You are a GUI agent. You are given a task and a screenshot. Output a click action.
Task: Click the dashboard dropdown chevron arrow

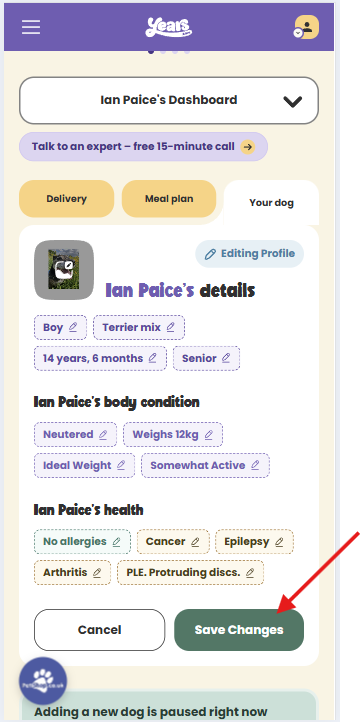[293, 101]
